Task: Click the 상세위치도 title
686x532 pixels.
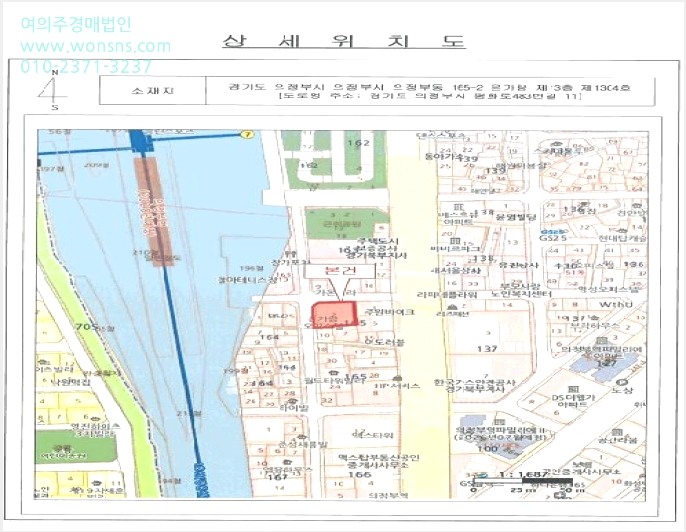Action: tap(344, 41)
